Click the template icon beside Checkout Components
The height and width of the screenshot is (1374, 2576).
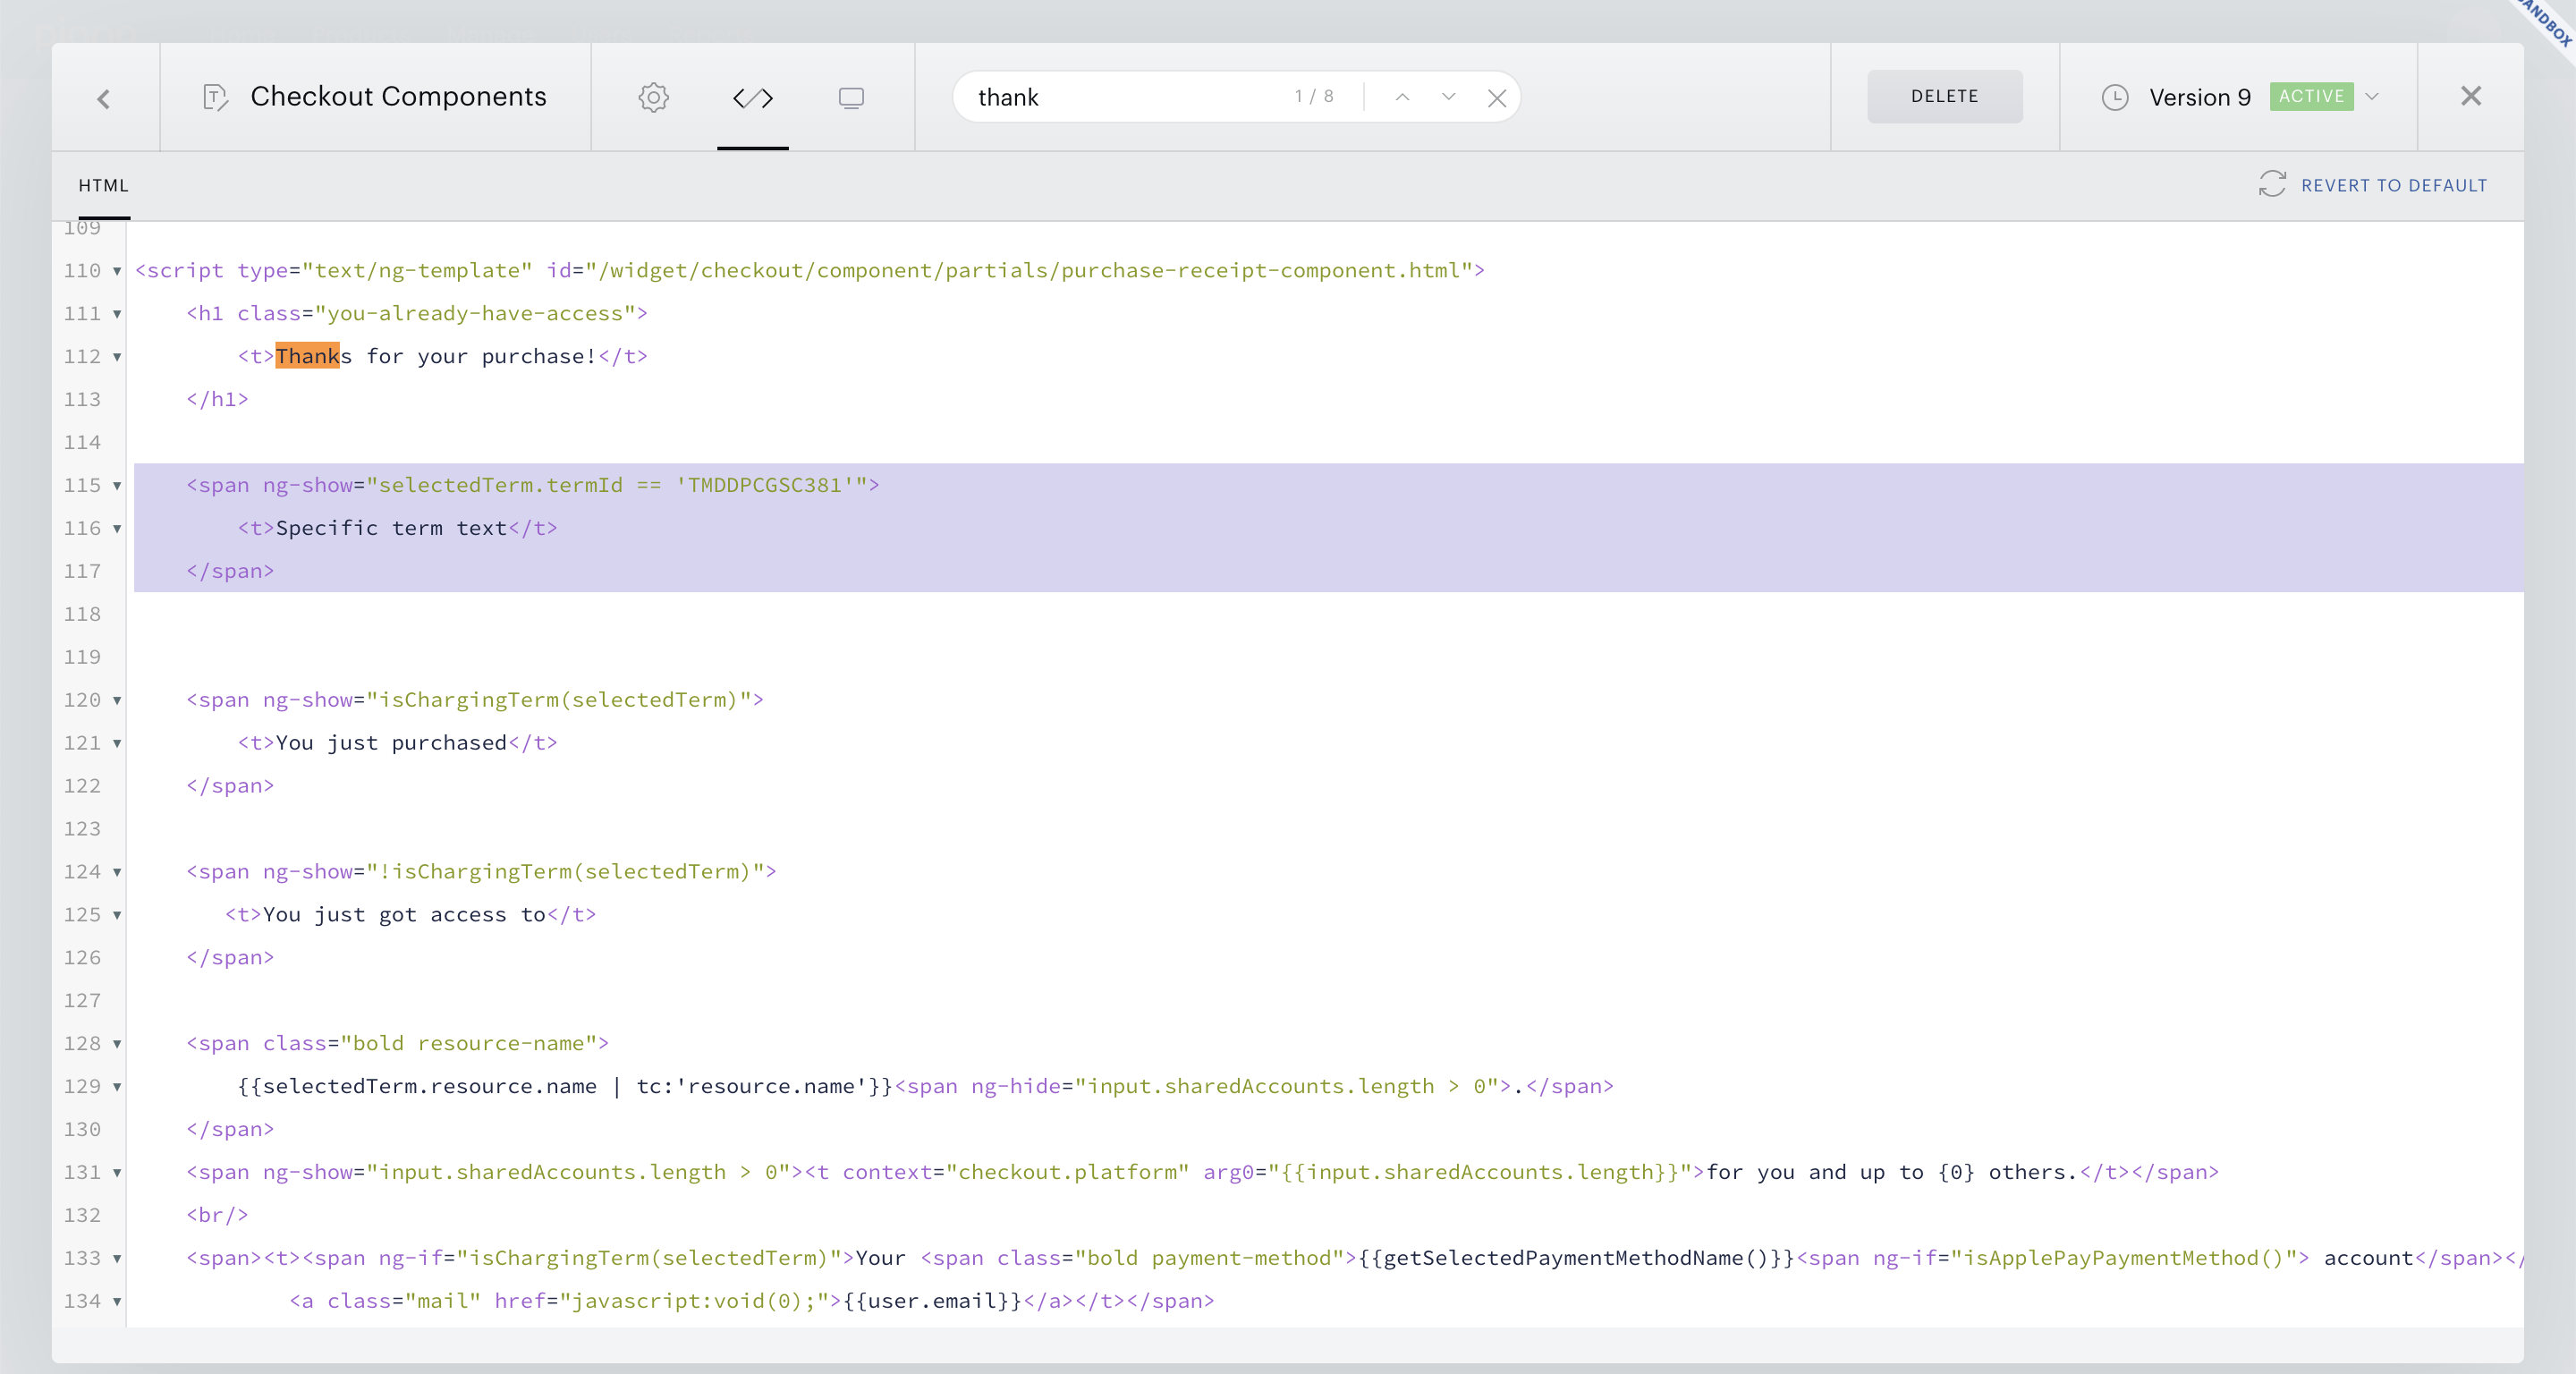click(x=215, y=97)
